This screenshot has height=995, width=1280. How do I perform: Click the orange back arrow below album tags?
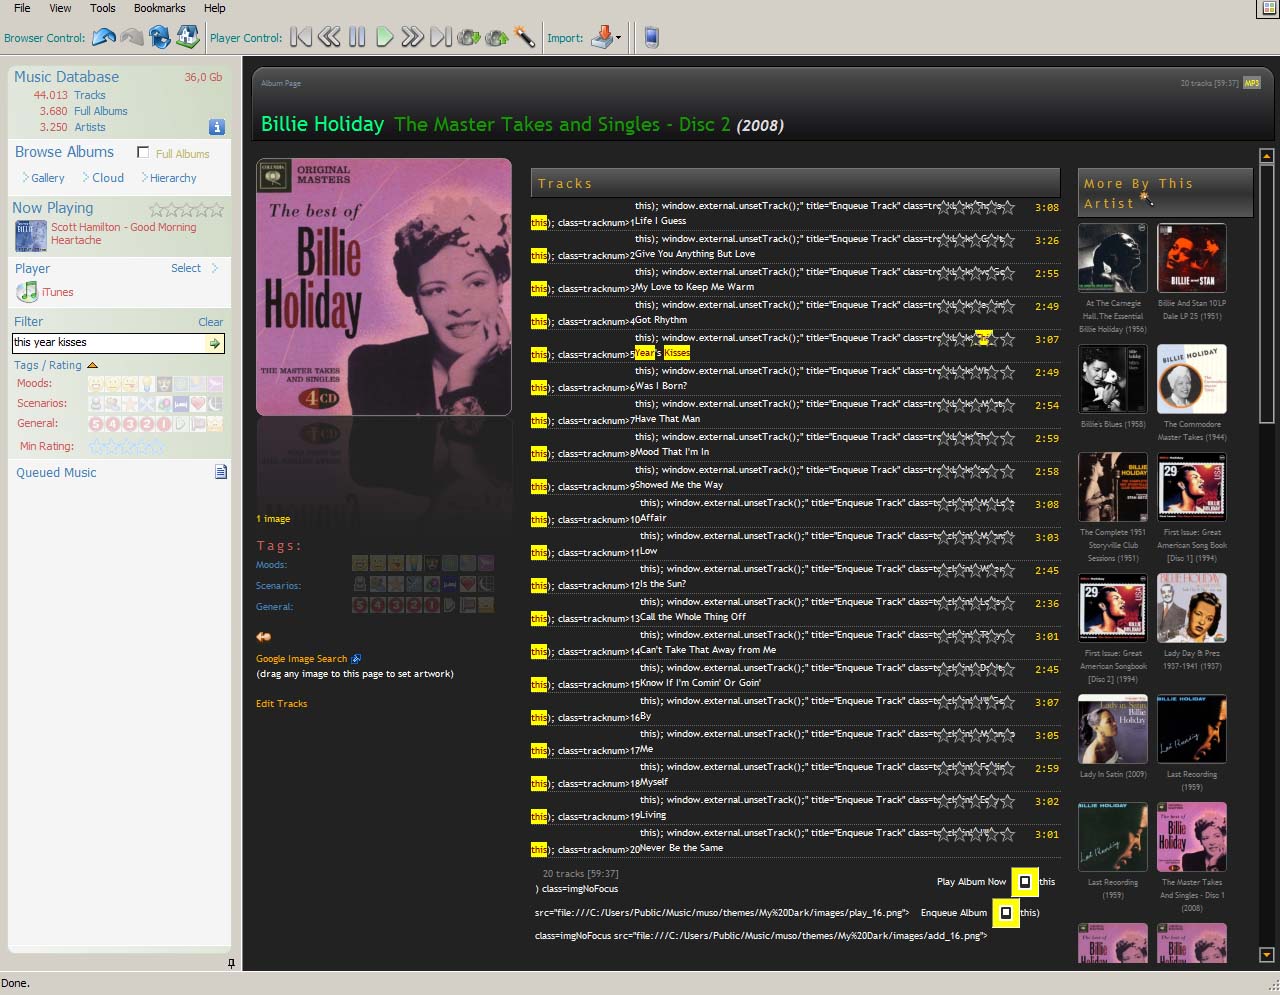[x=263, y=636]
